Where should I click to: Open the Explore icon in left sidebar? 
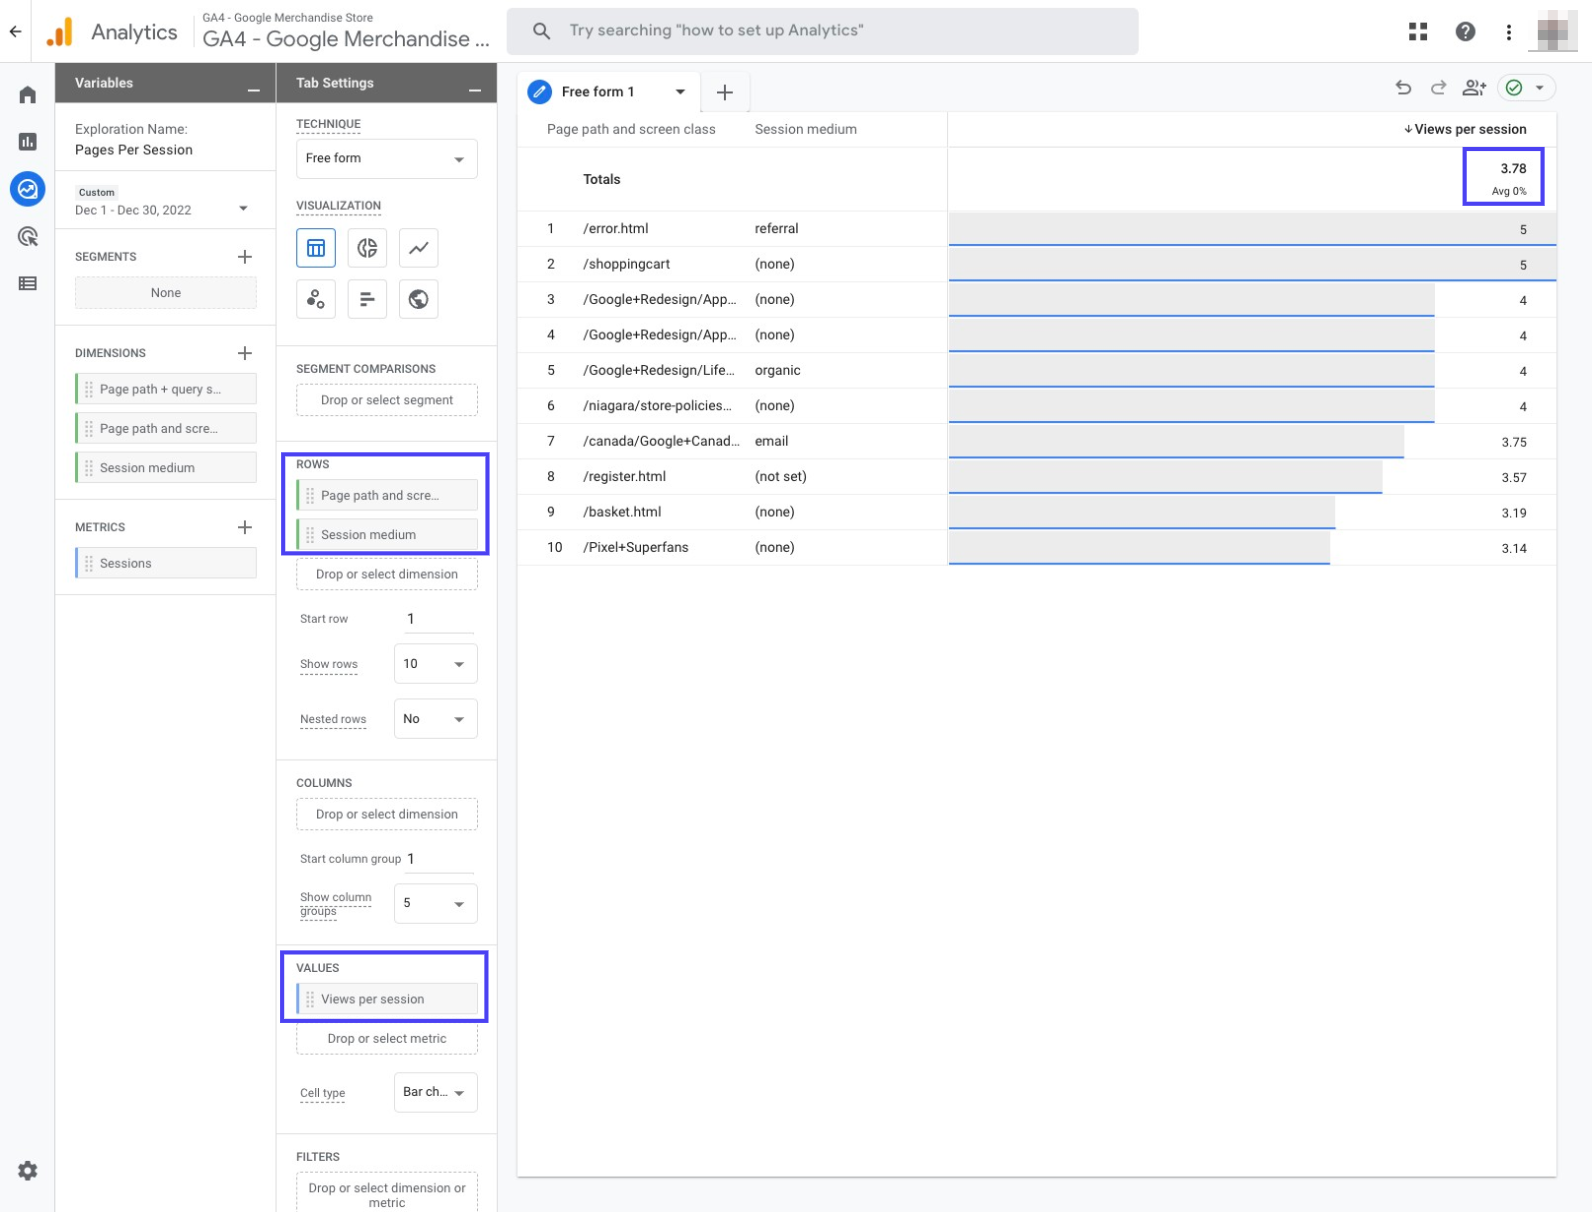click(x=27, y=189)
